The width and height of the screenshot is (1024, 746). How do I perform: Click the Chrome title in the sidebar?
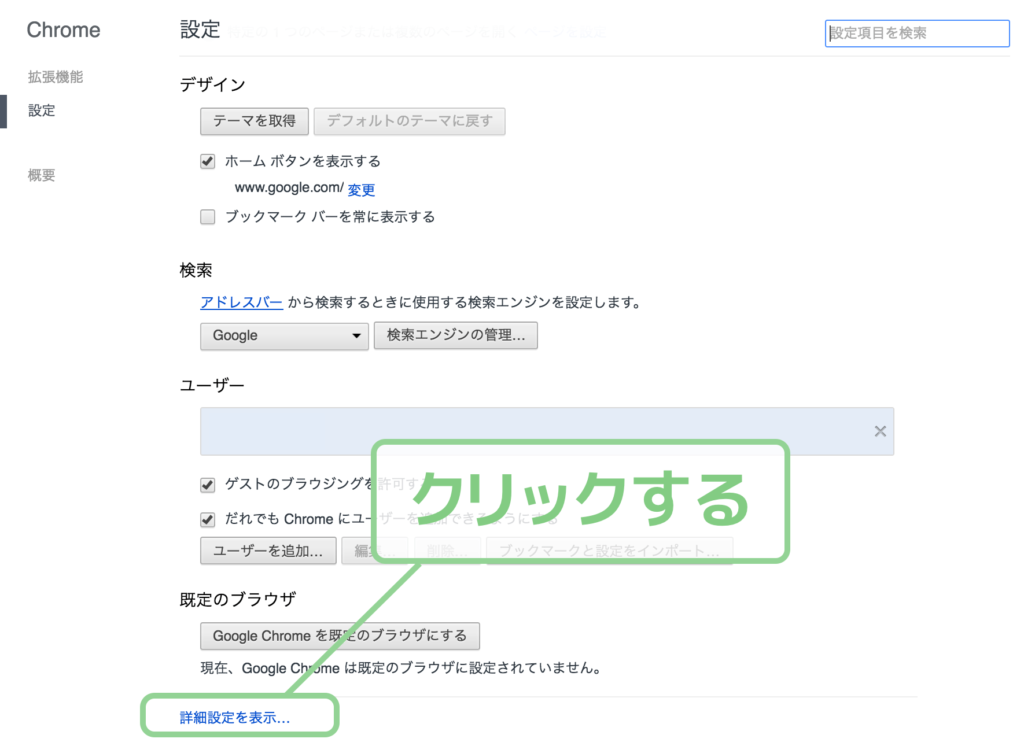(x=63, y=30)
